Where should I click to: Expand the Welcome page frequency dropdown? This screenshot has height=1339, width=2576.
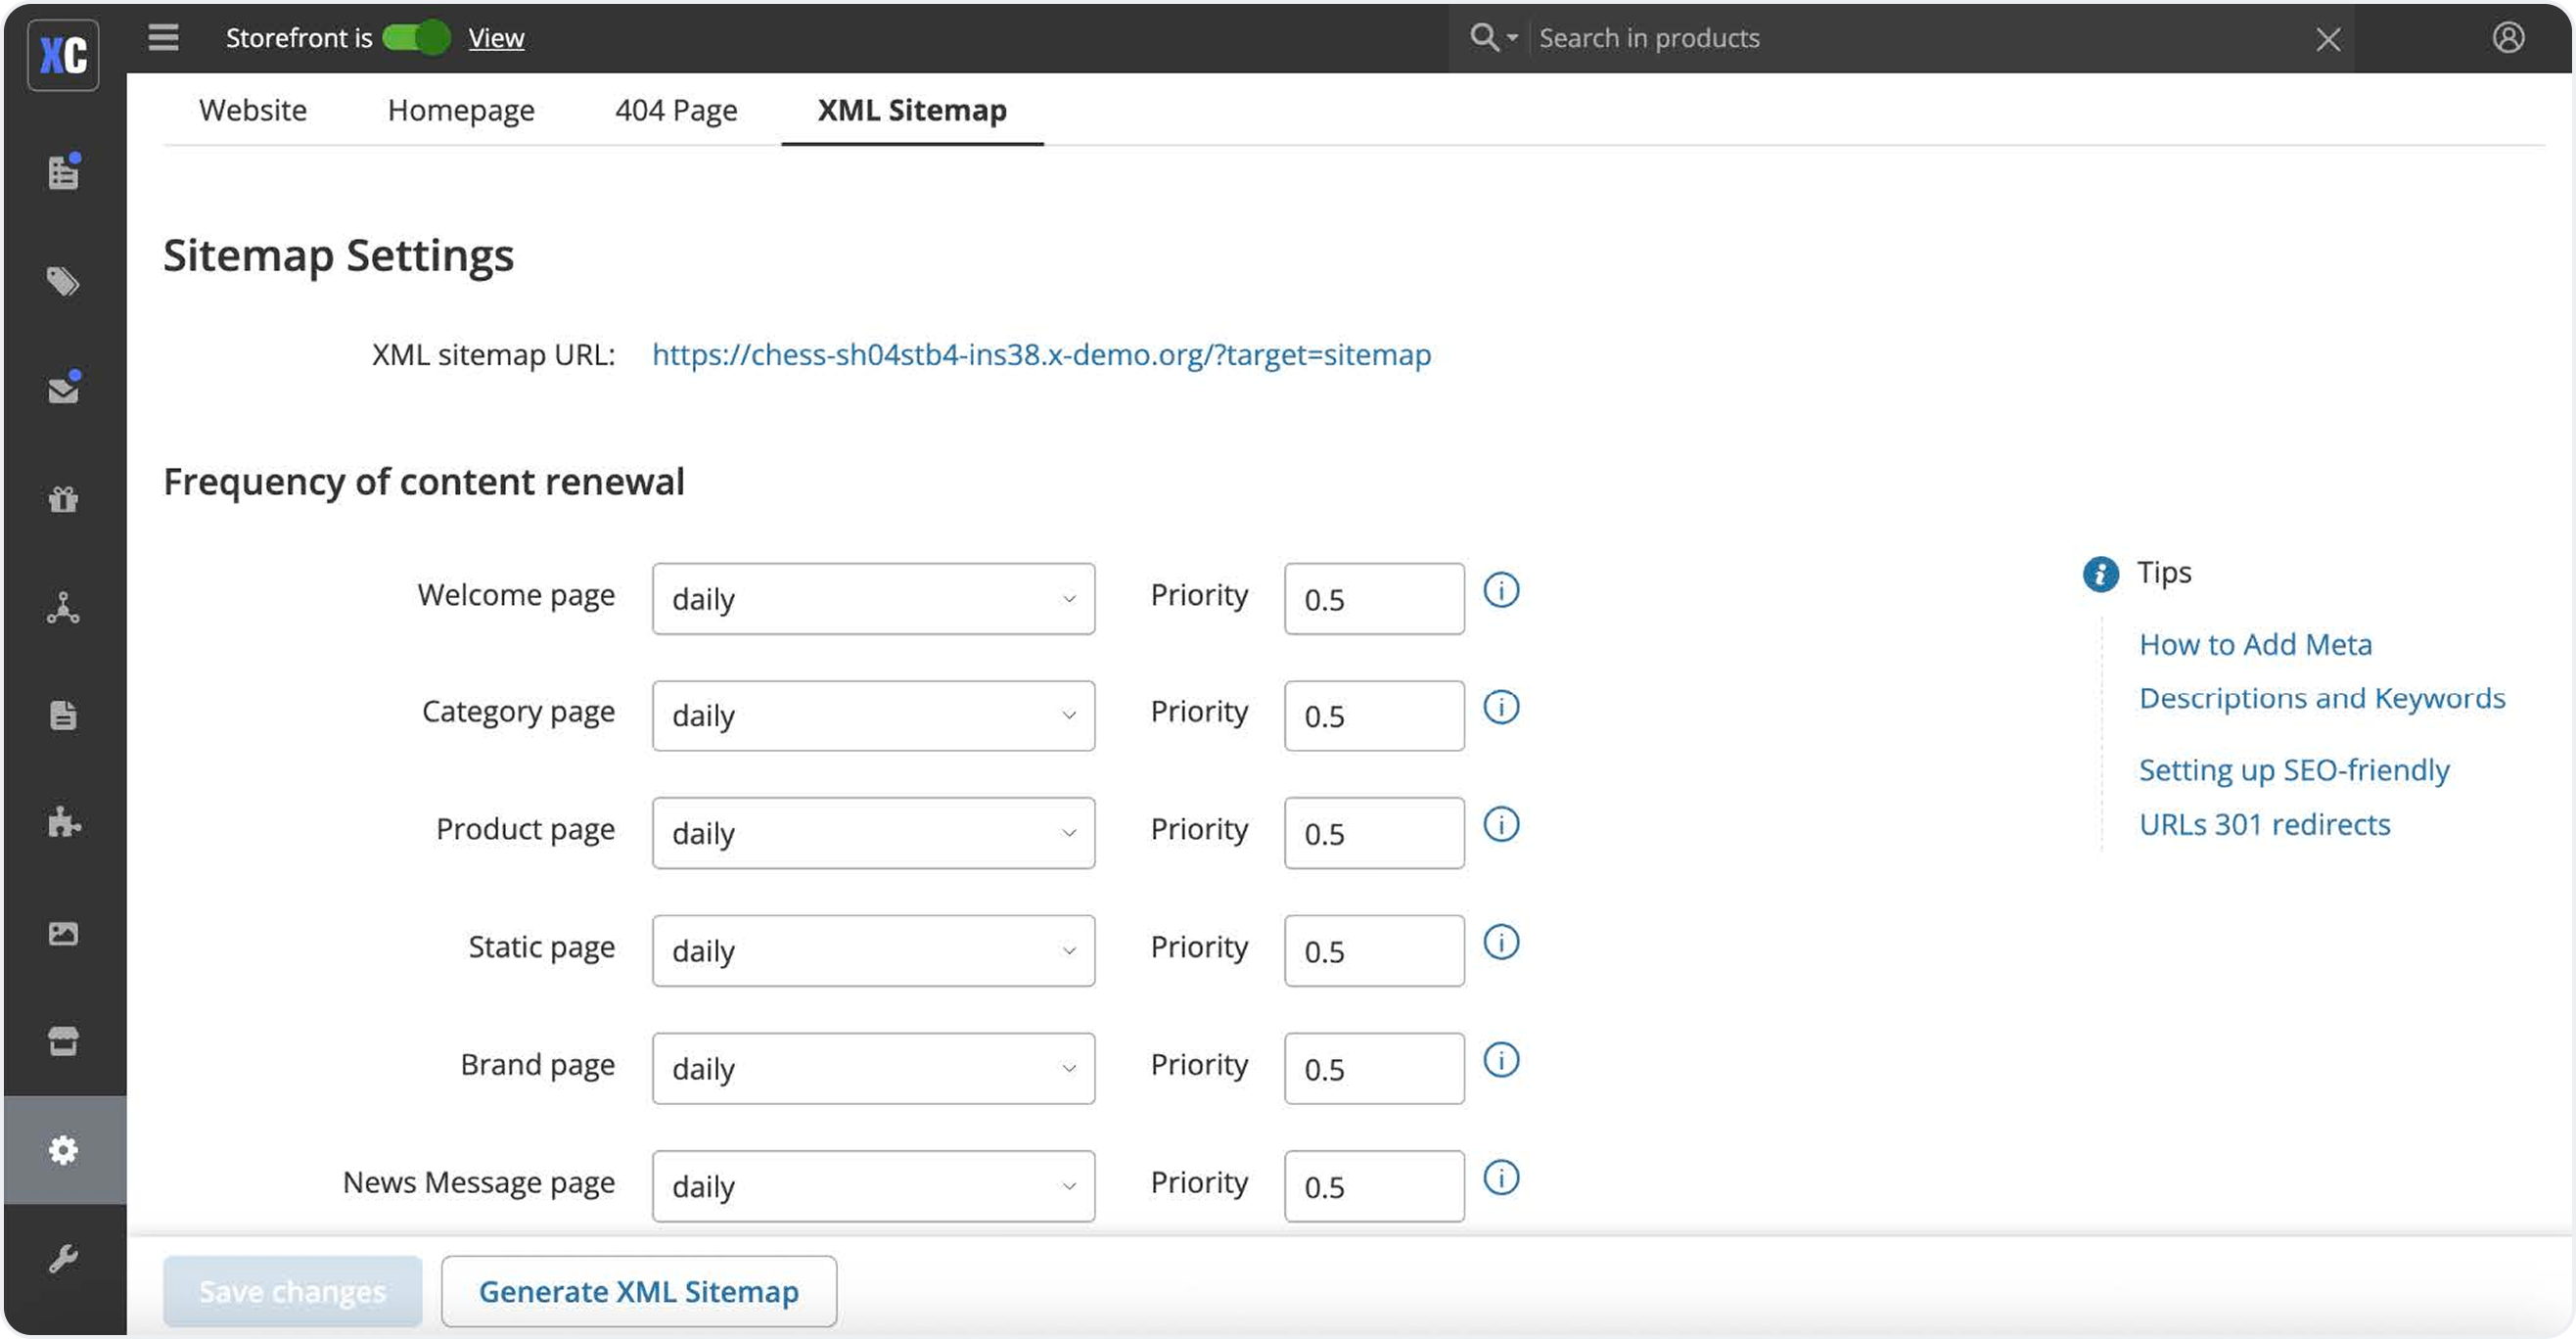point(873,599)
